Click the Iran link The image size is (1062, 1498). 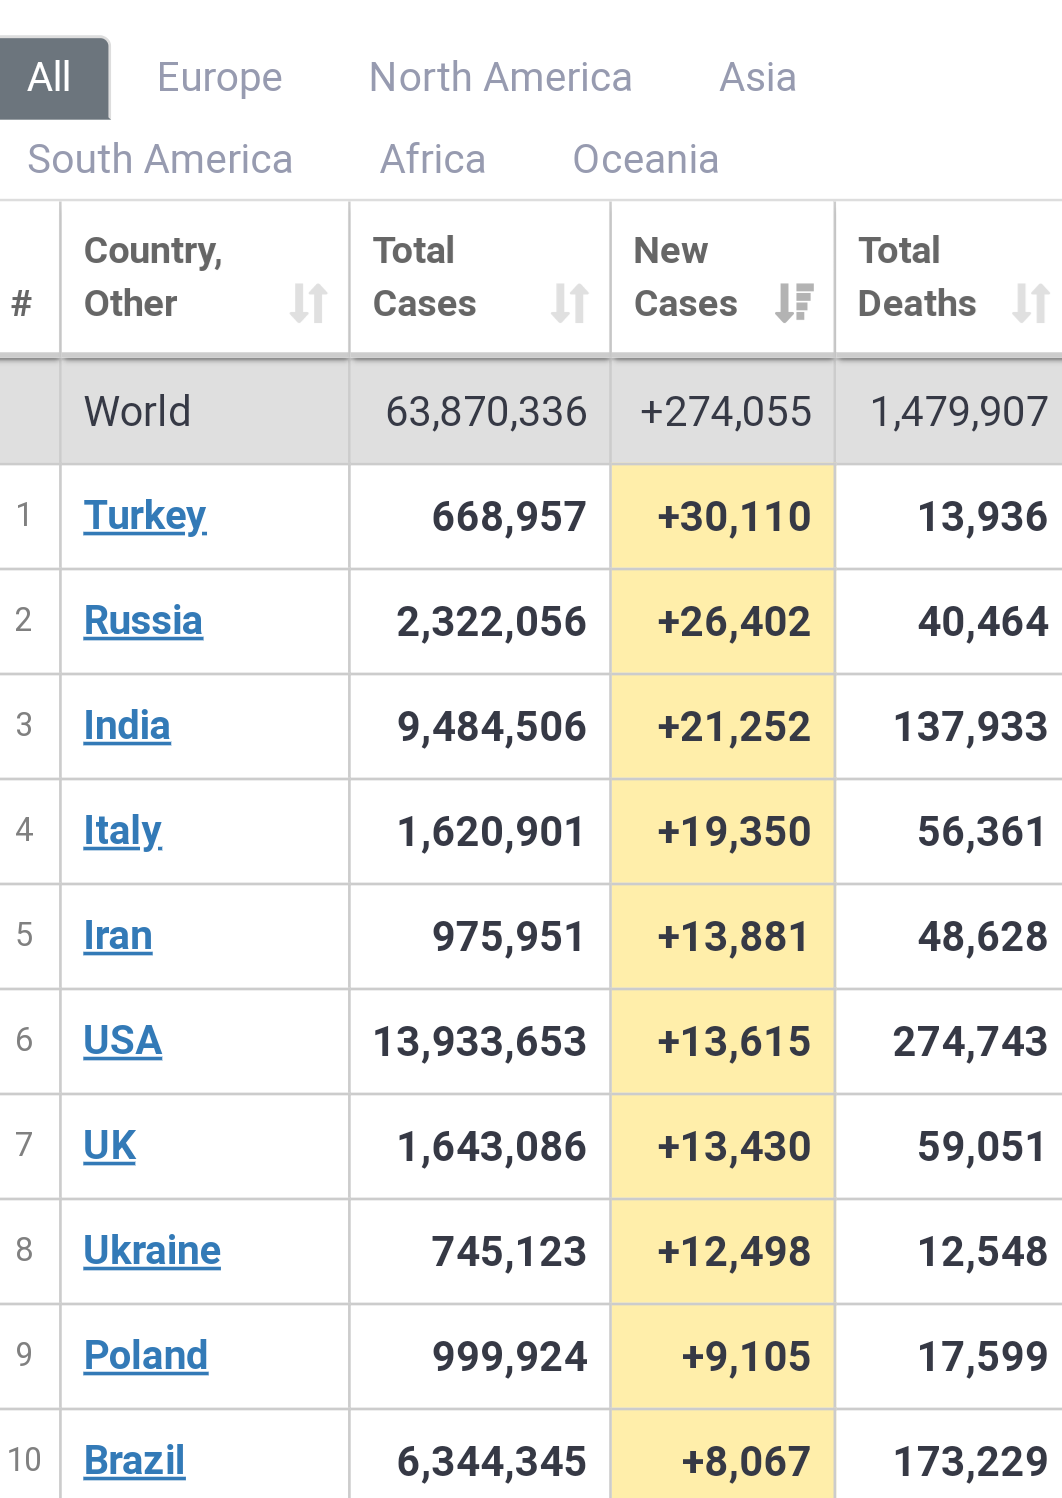point(118,936)
